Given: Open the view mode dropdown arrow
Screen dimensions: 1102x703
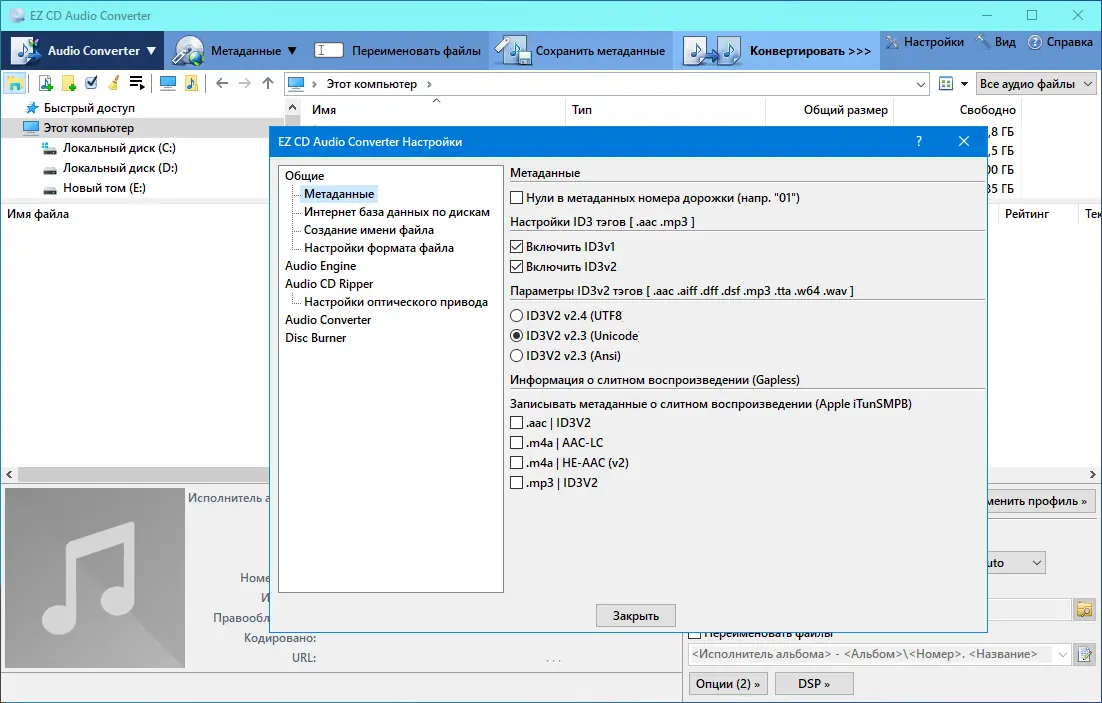Looking at the screenshot, I should coord(964,84).
